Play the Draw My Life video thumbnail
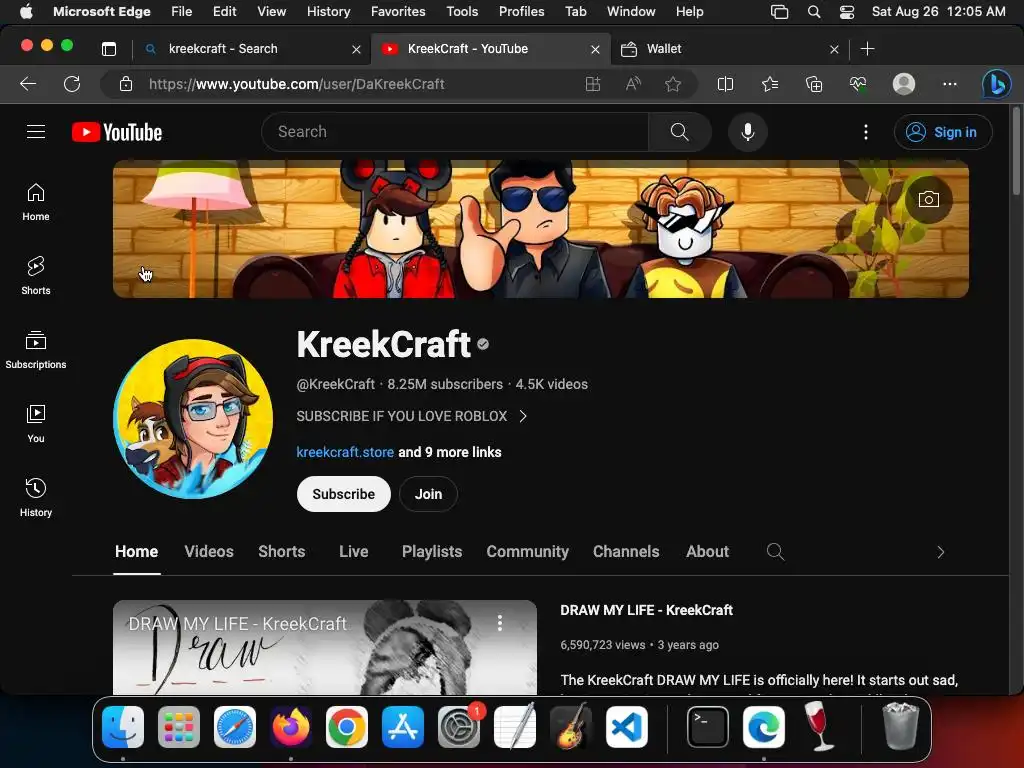The image size is (1024, 768). tap(325, 647)
